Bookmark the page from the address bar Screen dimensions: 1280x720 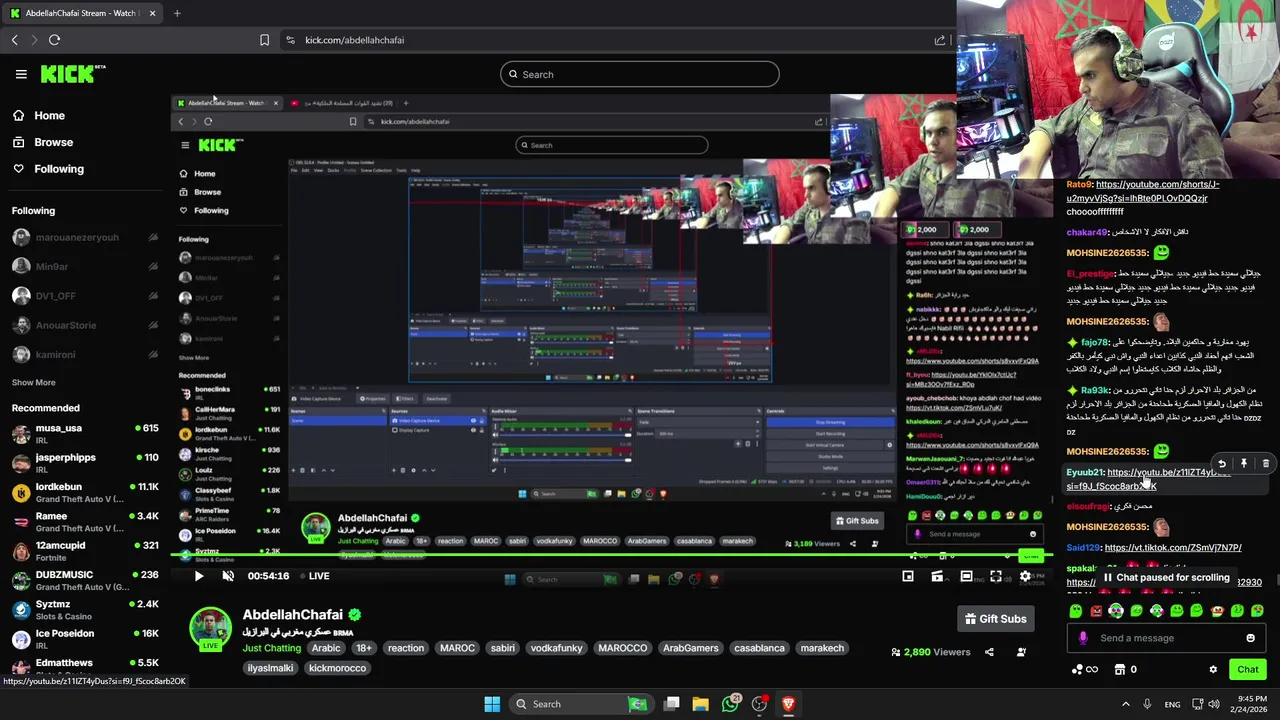264,40
